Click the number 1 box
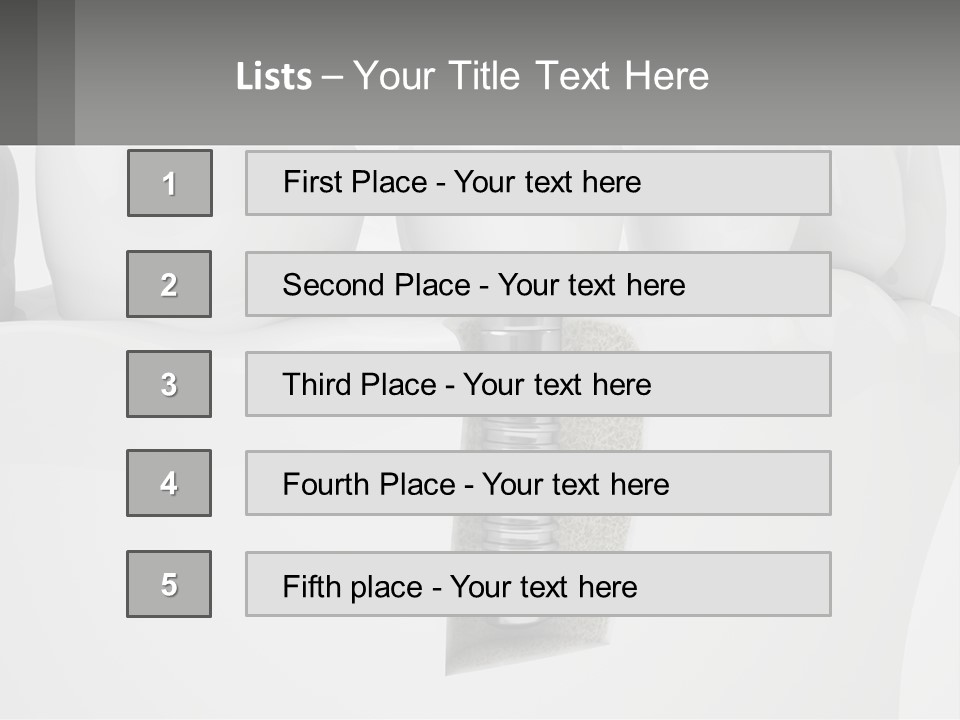 click(x=170, y=183)
